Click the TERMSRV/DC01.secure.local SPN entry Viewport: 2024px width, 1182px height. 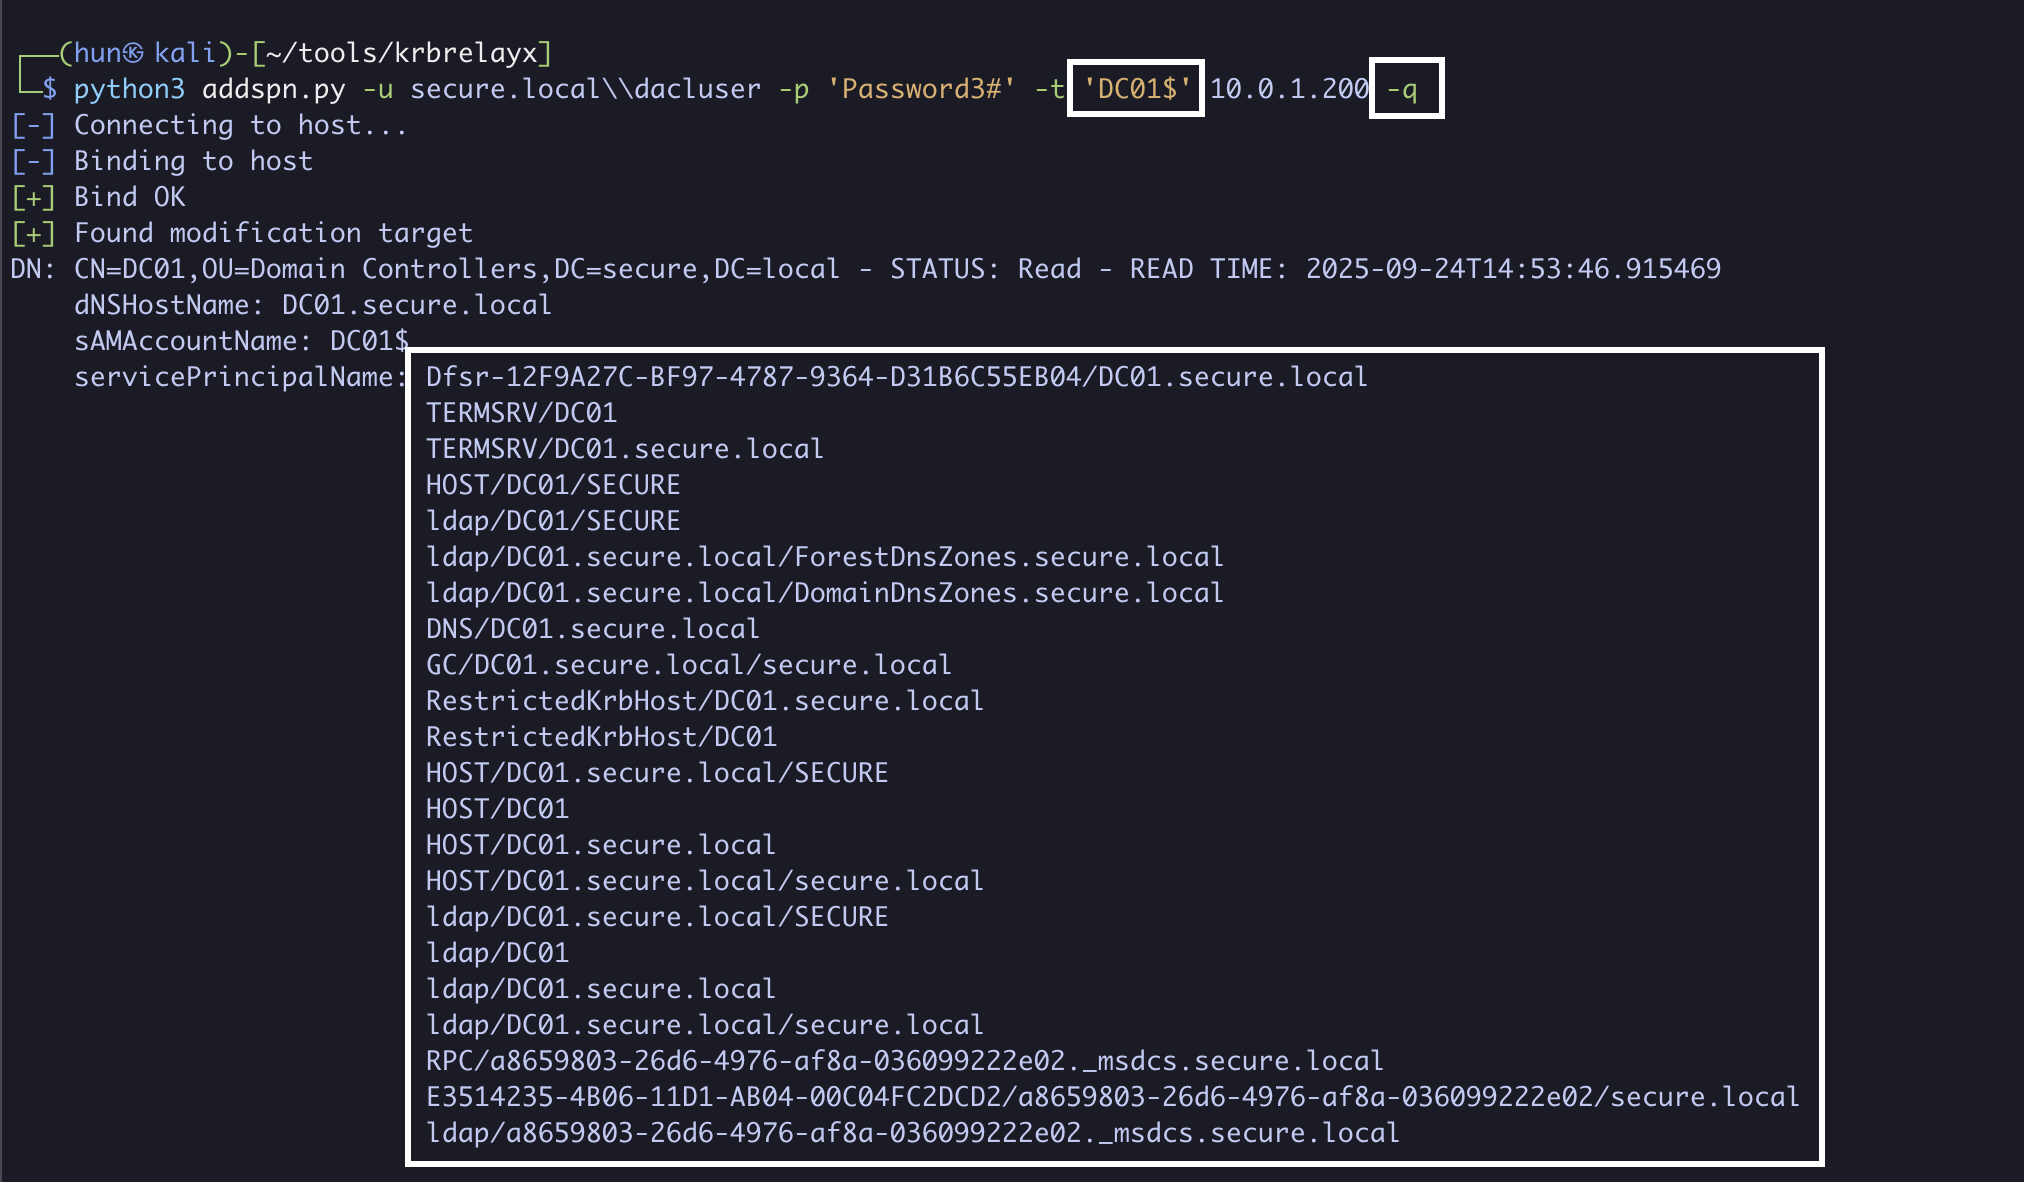click(x=624, y=449)
